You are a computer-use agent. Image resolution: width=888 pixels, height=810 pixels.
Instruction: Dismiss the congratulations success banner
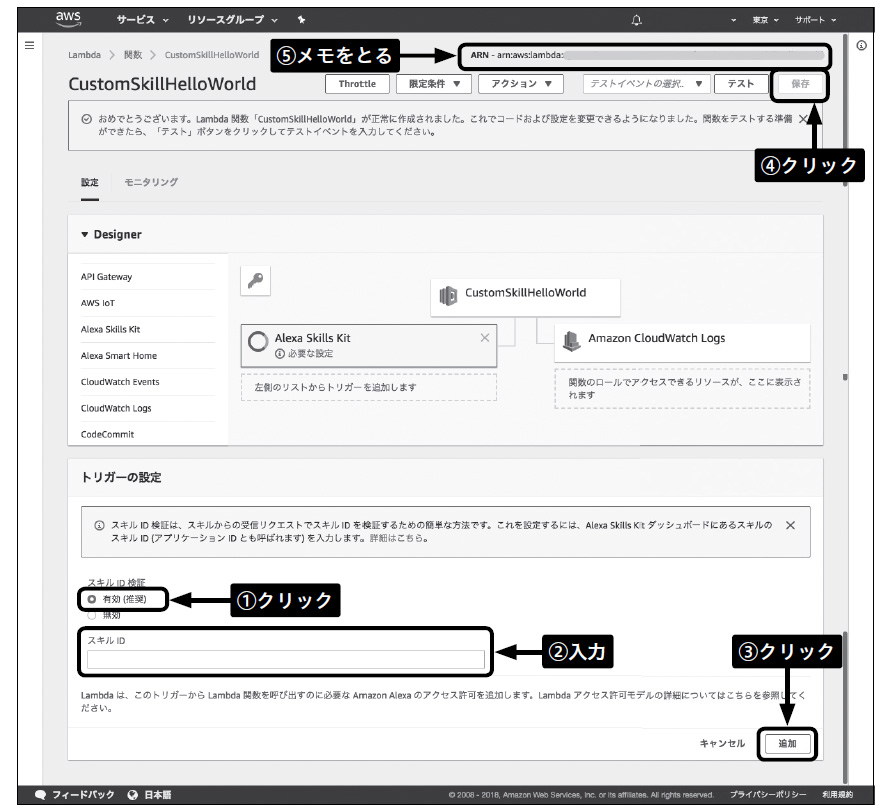(x=803, y=119)
